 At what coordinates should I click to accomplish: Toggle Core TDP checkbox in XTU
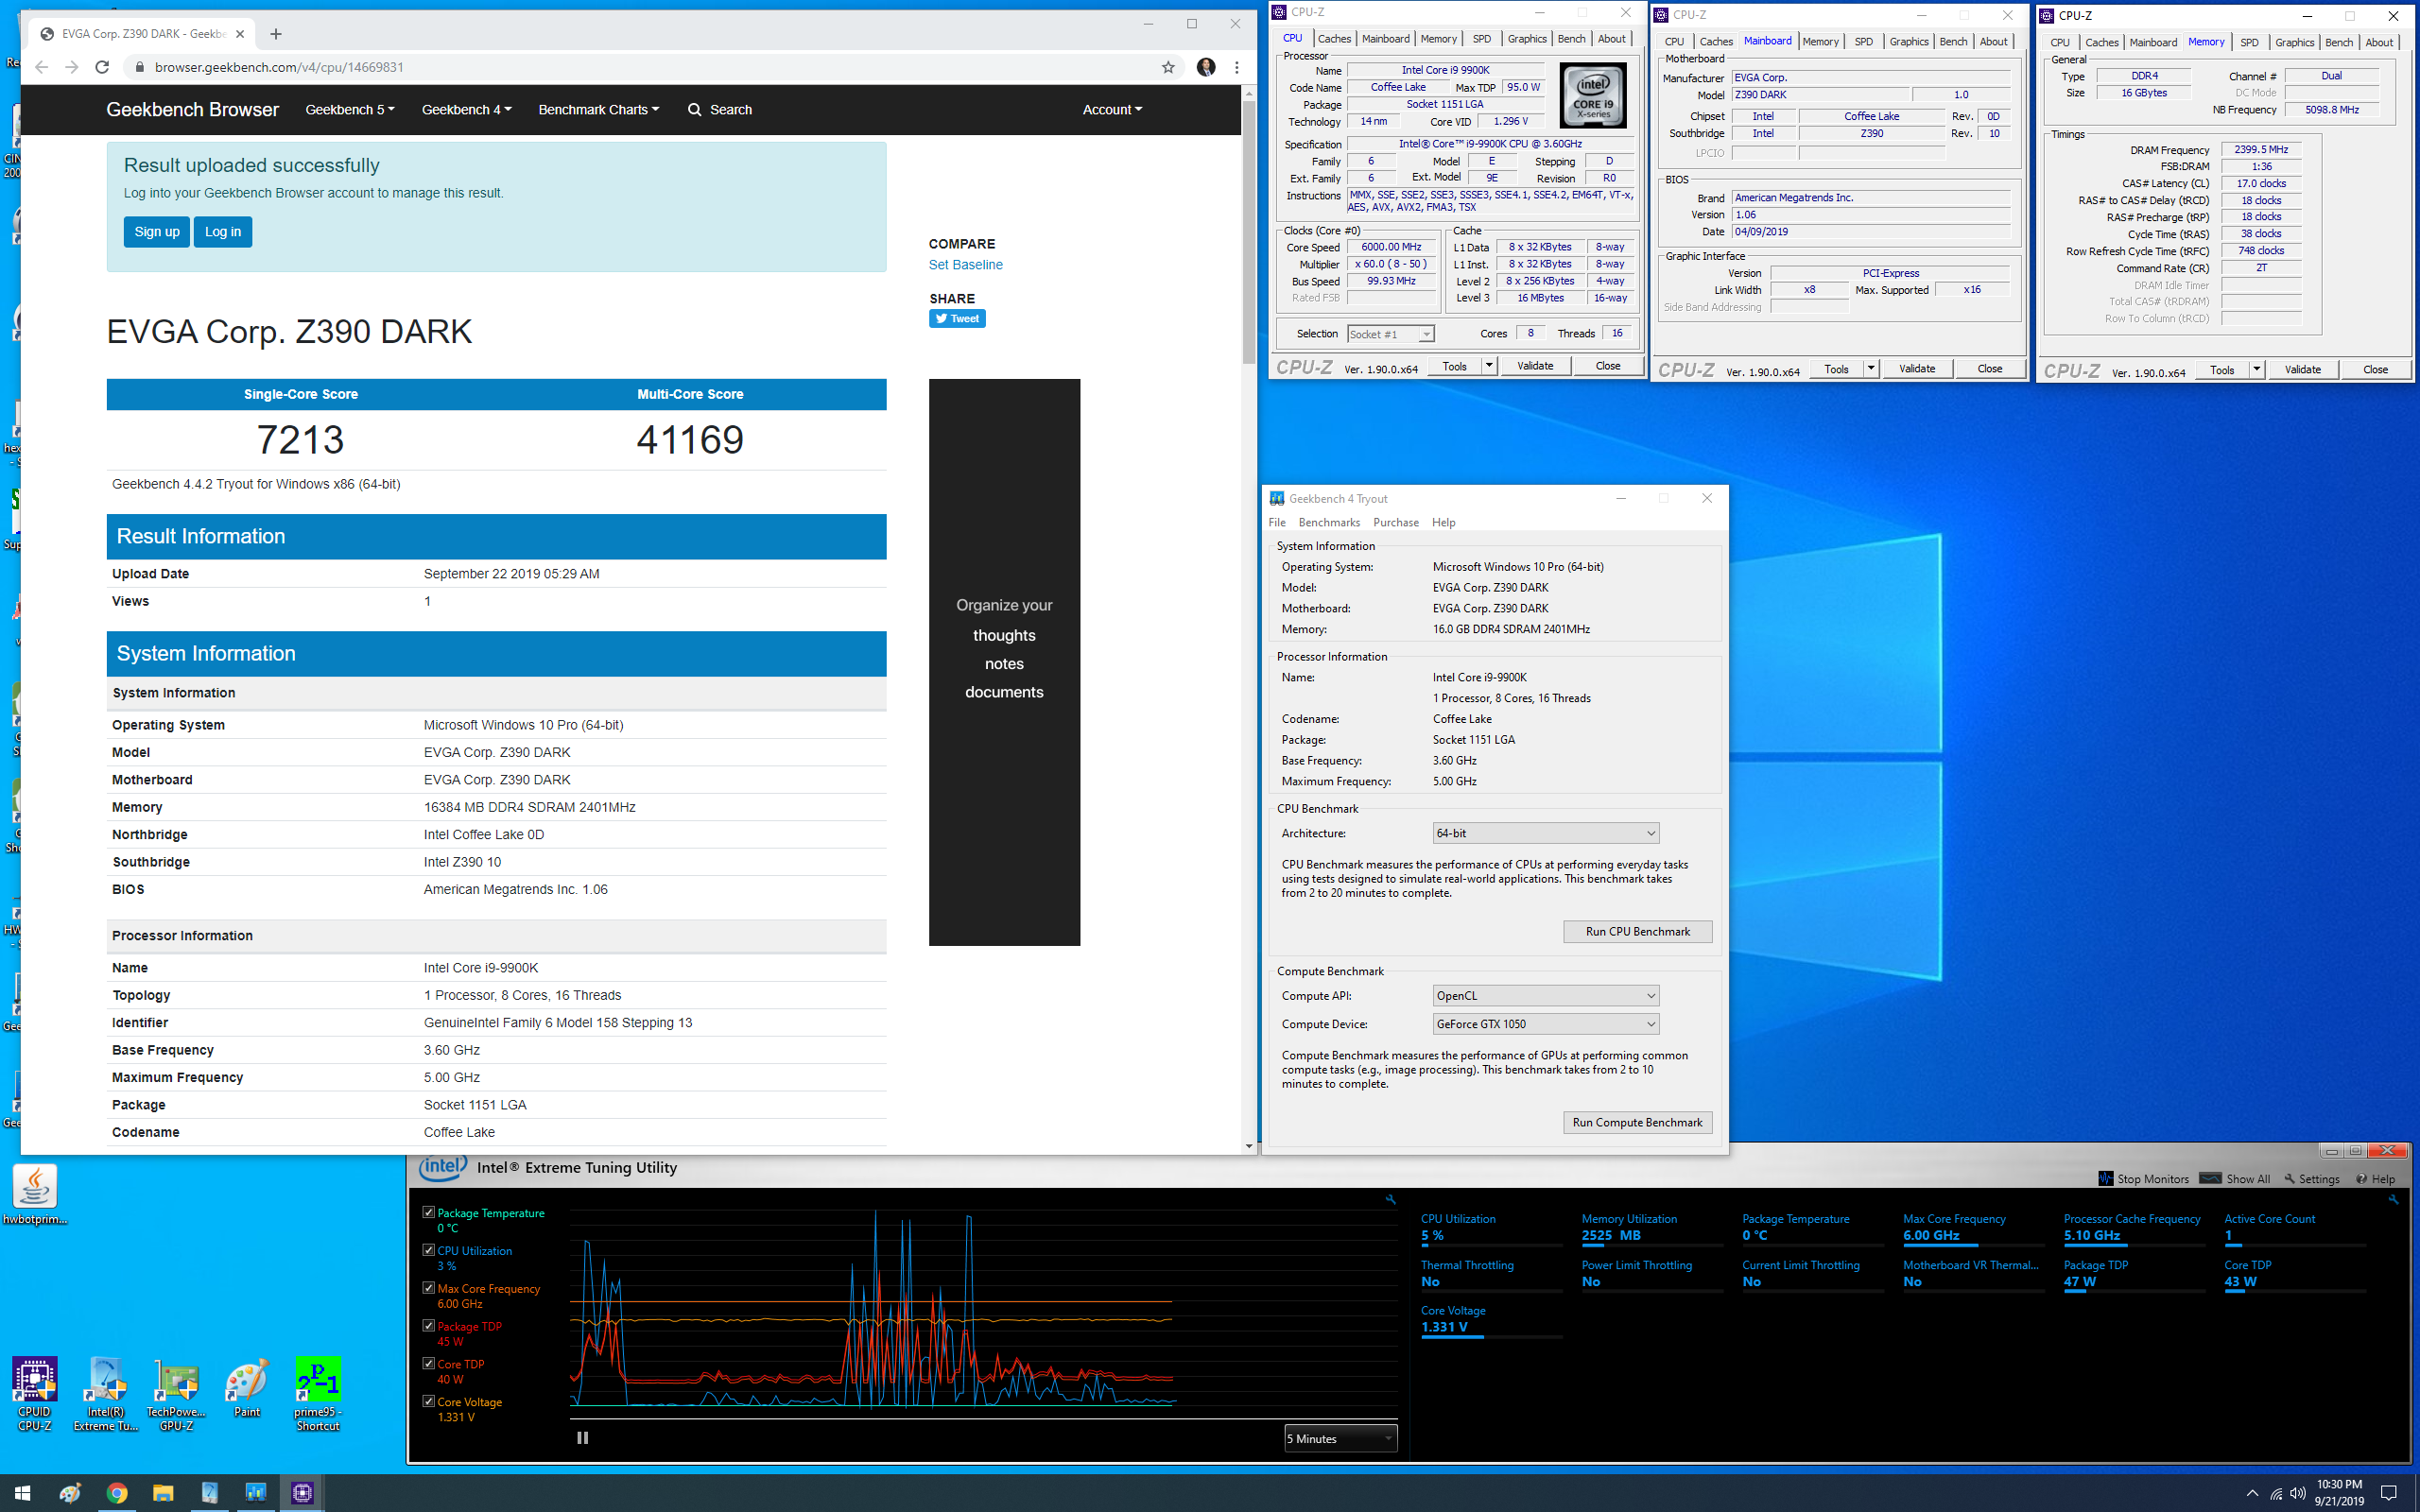(x=429, y=1363)
